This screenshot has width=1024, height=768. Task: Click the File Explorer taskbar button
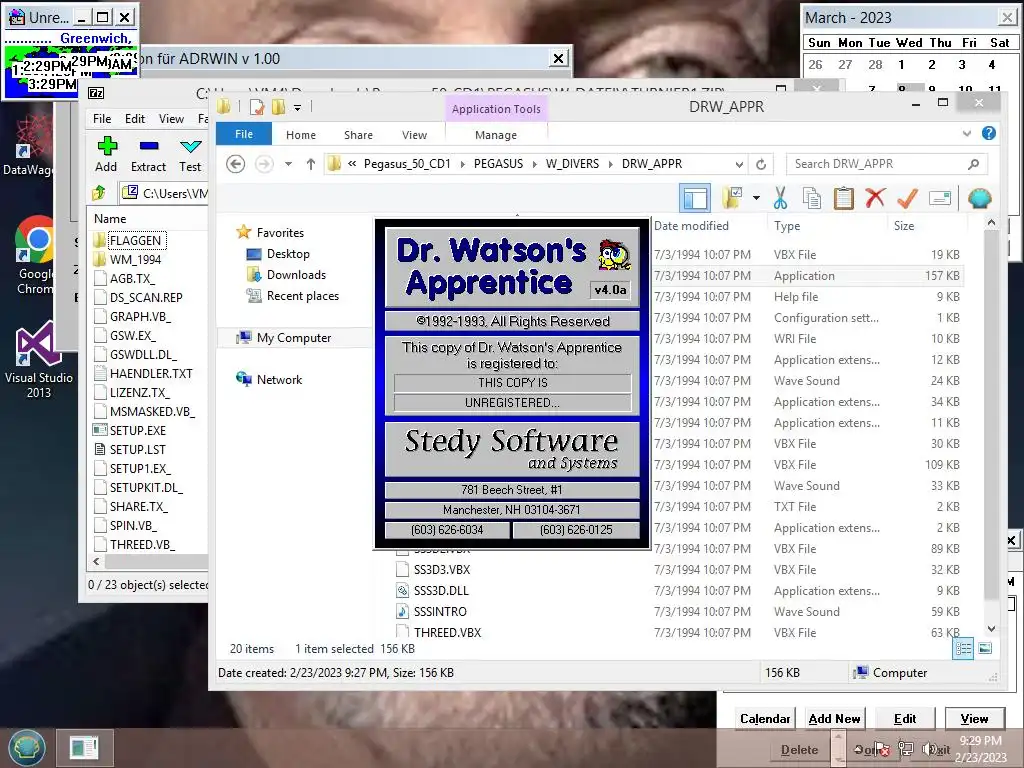tap(84, 748)
